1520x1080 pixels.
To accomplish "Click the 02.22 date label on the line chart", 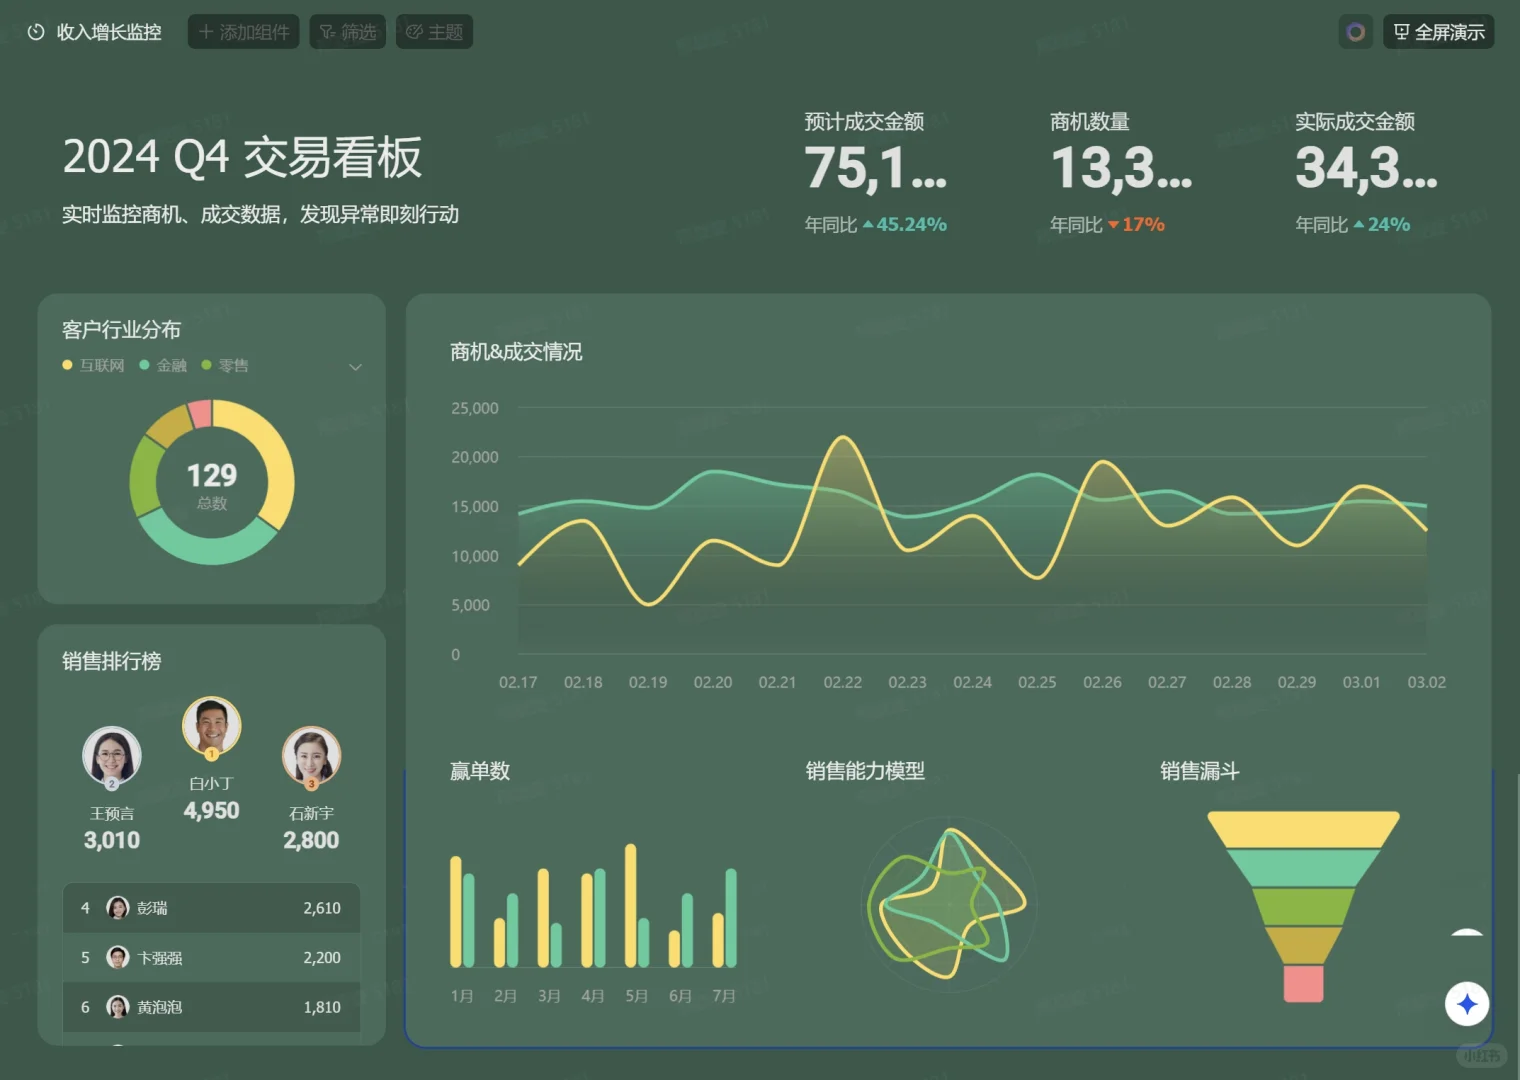I will click(842, 682).
